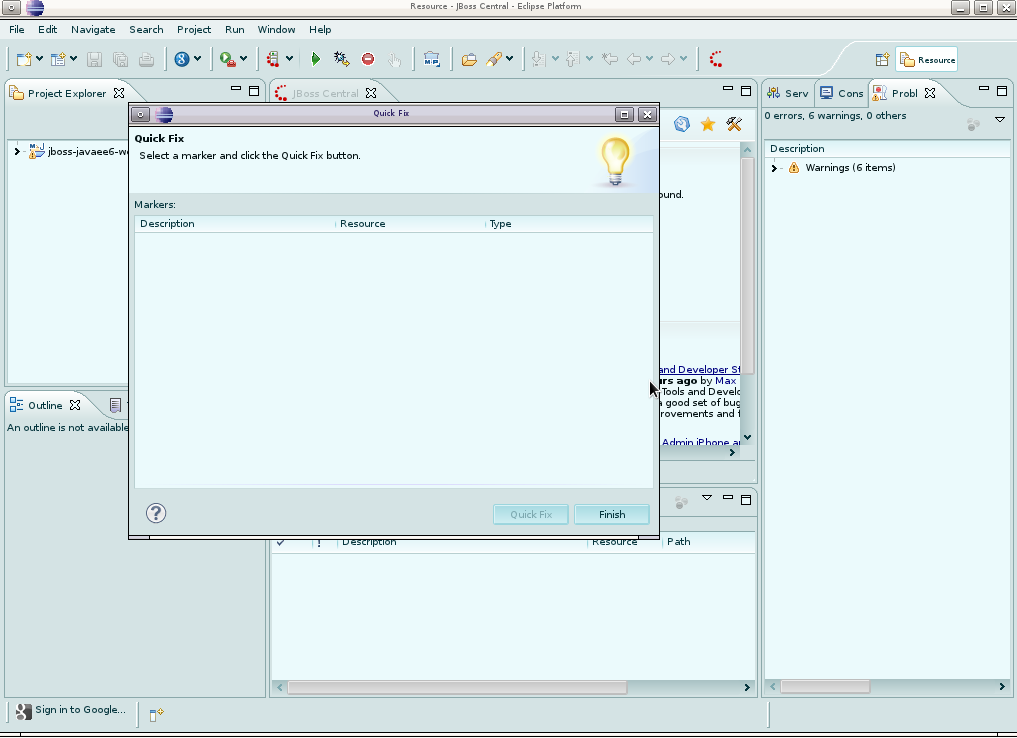Click the Debug bug icon in toolbar
This screenshot has height=738, width=1017.
(x=341, y=60)
